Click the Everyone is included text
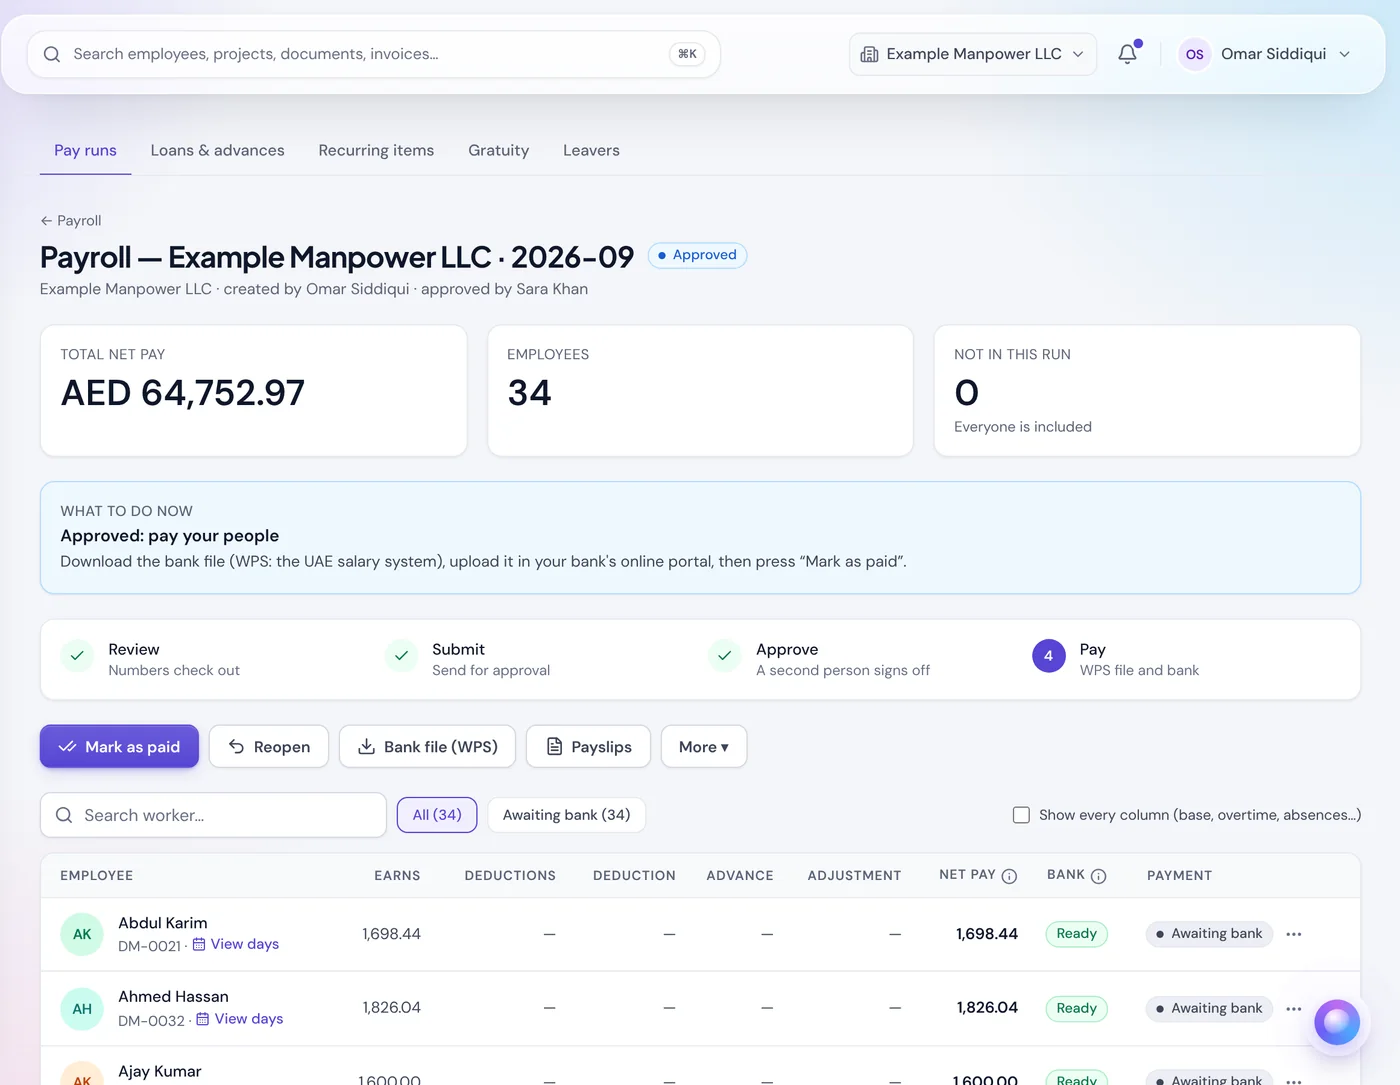 click(x=1023, y=427)
